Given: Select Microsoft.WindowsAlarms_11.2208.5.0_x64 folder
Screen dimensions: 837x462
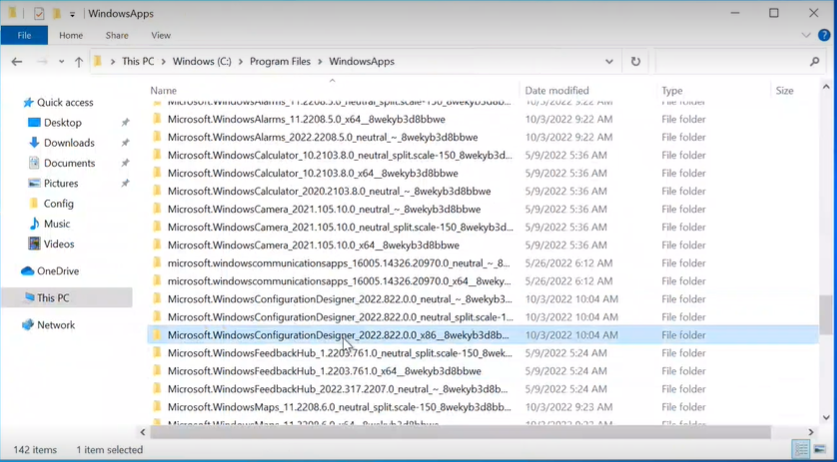Looking at the screenshot, I should point(306,119).
